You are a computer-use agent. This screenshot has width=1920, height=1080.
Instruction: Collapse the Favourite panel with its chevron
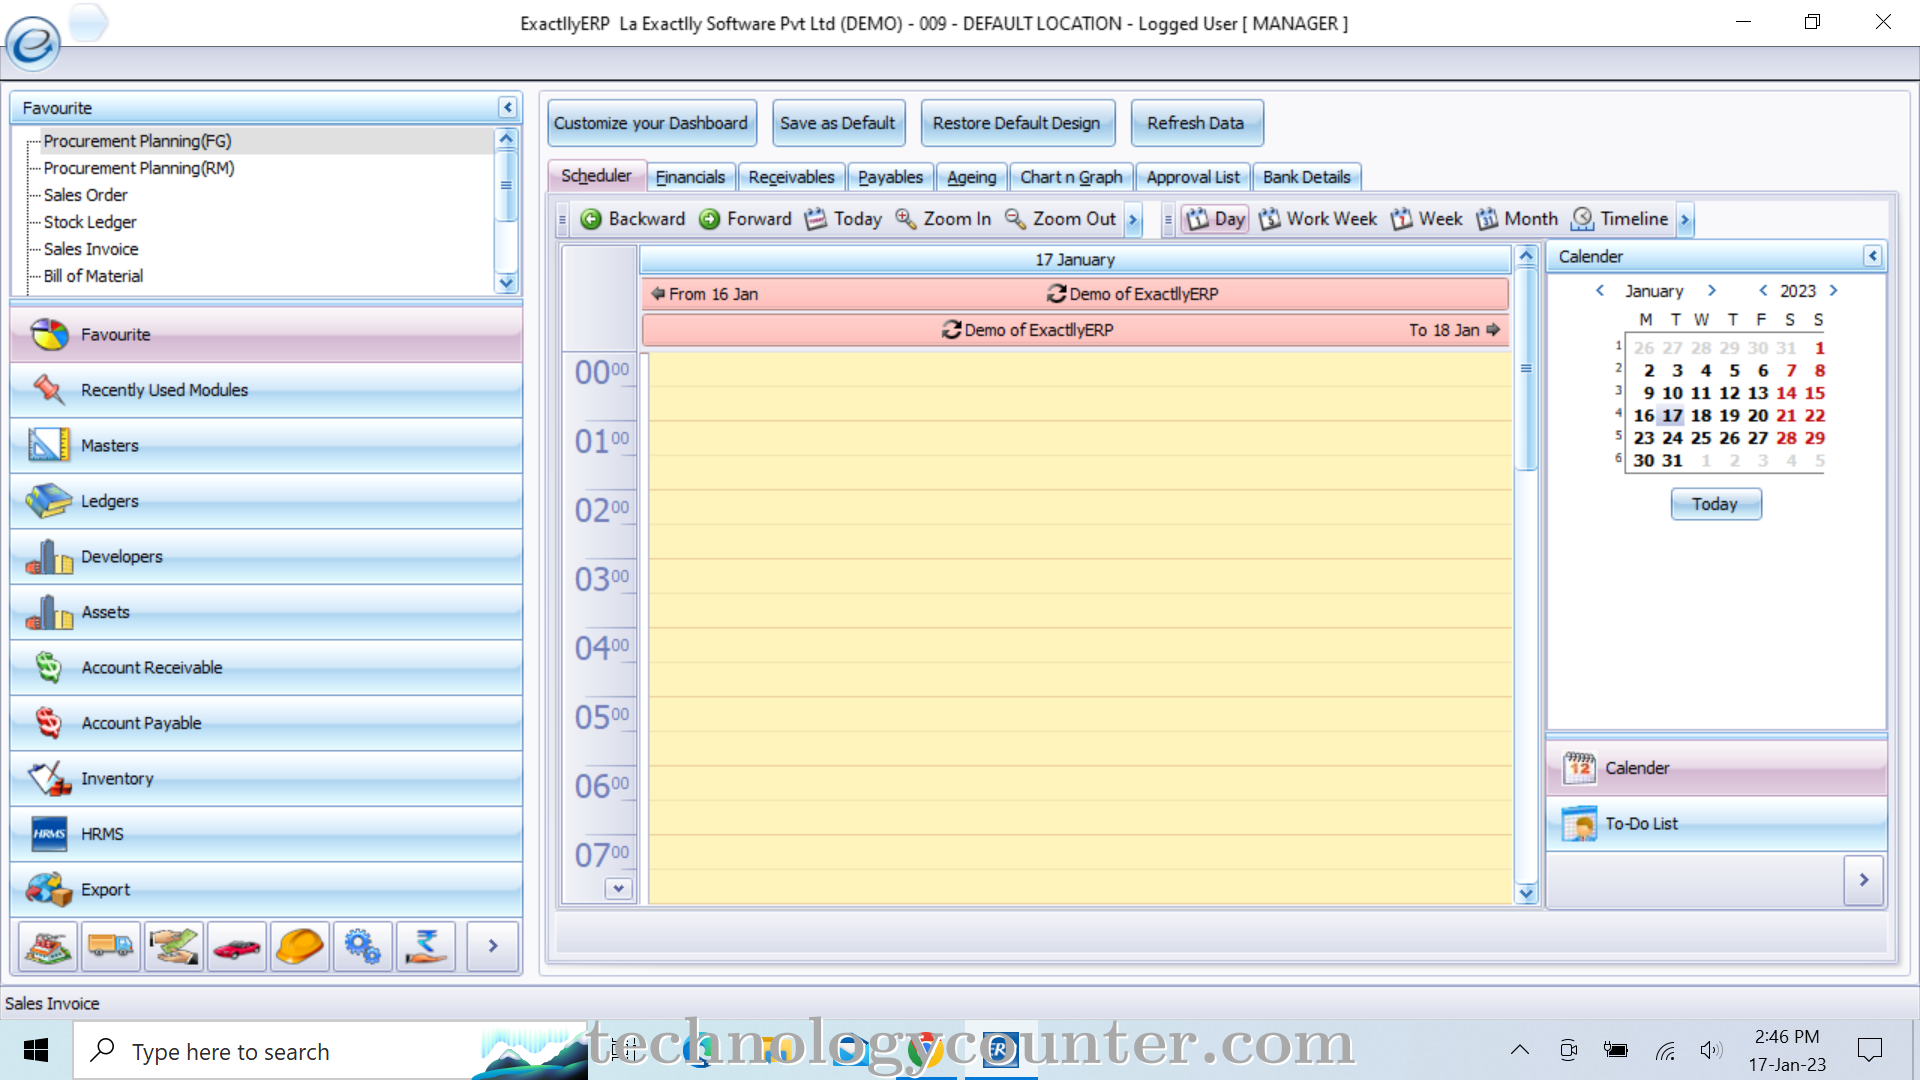508,107
